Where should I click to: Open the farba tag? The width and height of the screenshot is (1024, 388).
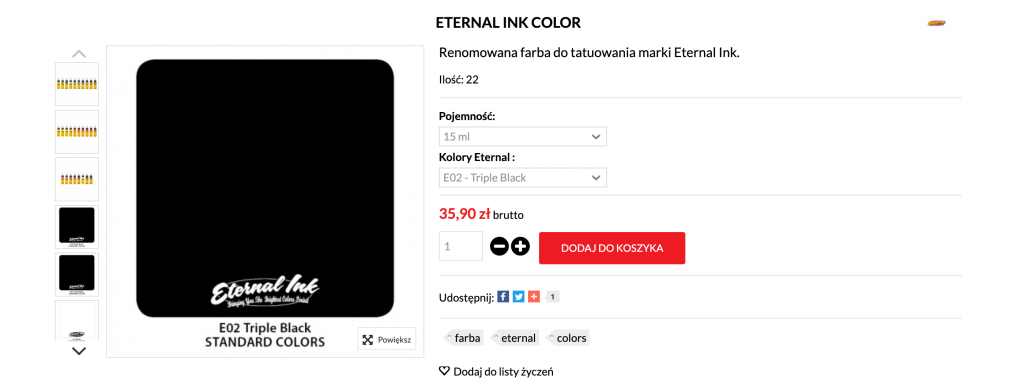463,338
